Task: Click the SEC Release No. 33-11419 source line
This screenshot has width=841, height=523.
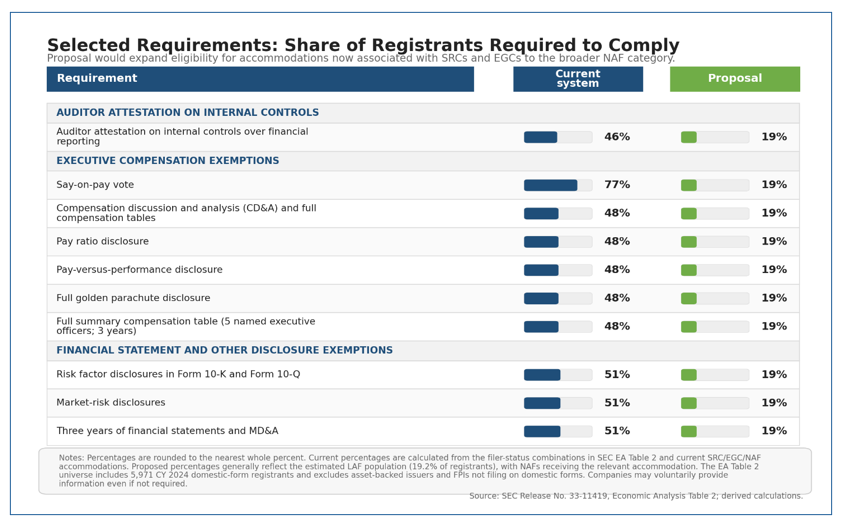Action: point(636,496)
